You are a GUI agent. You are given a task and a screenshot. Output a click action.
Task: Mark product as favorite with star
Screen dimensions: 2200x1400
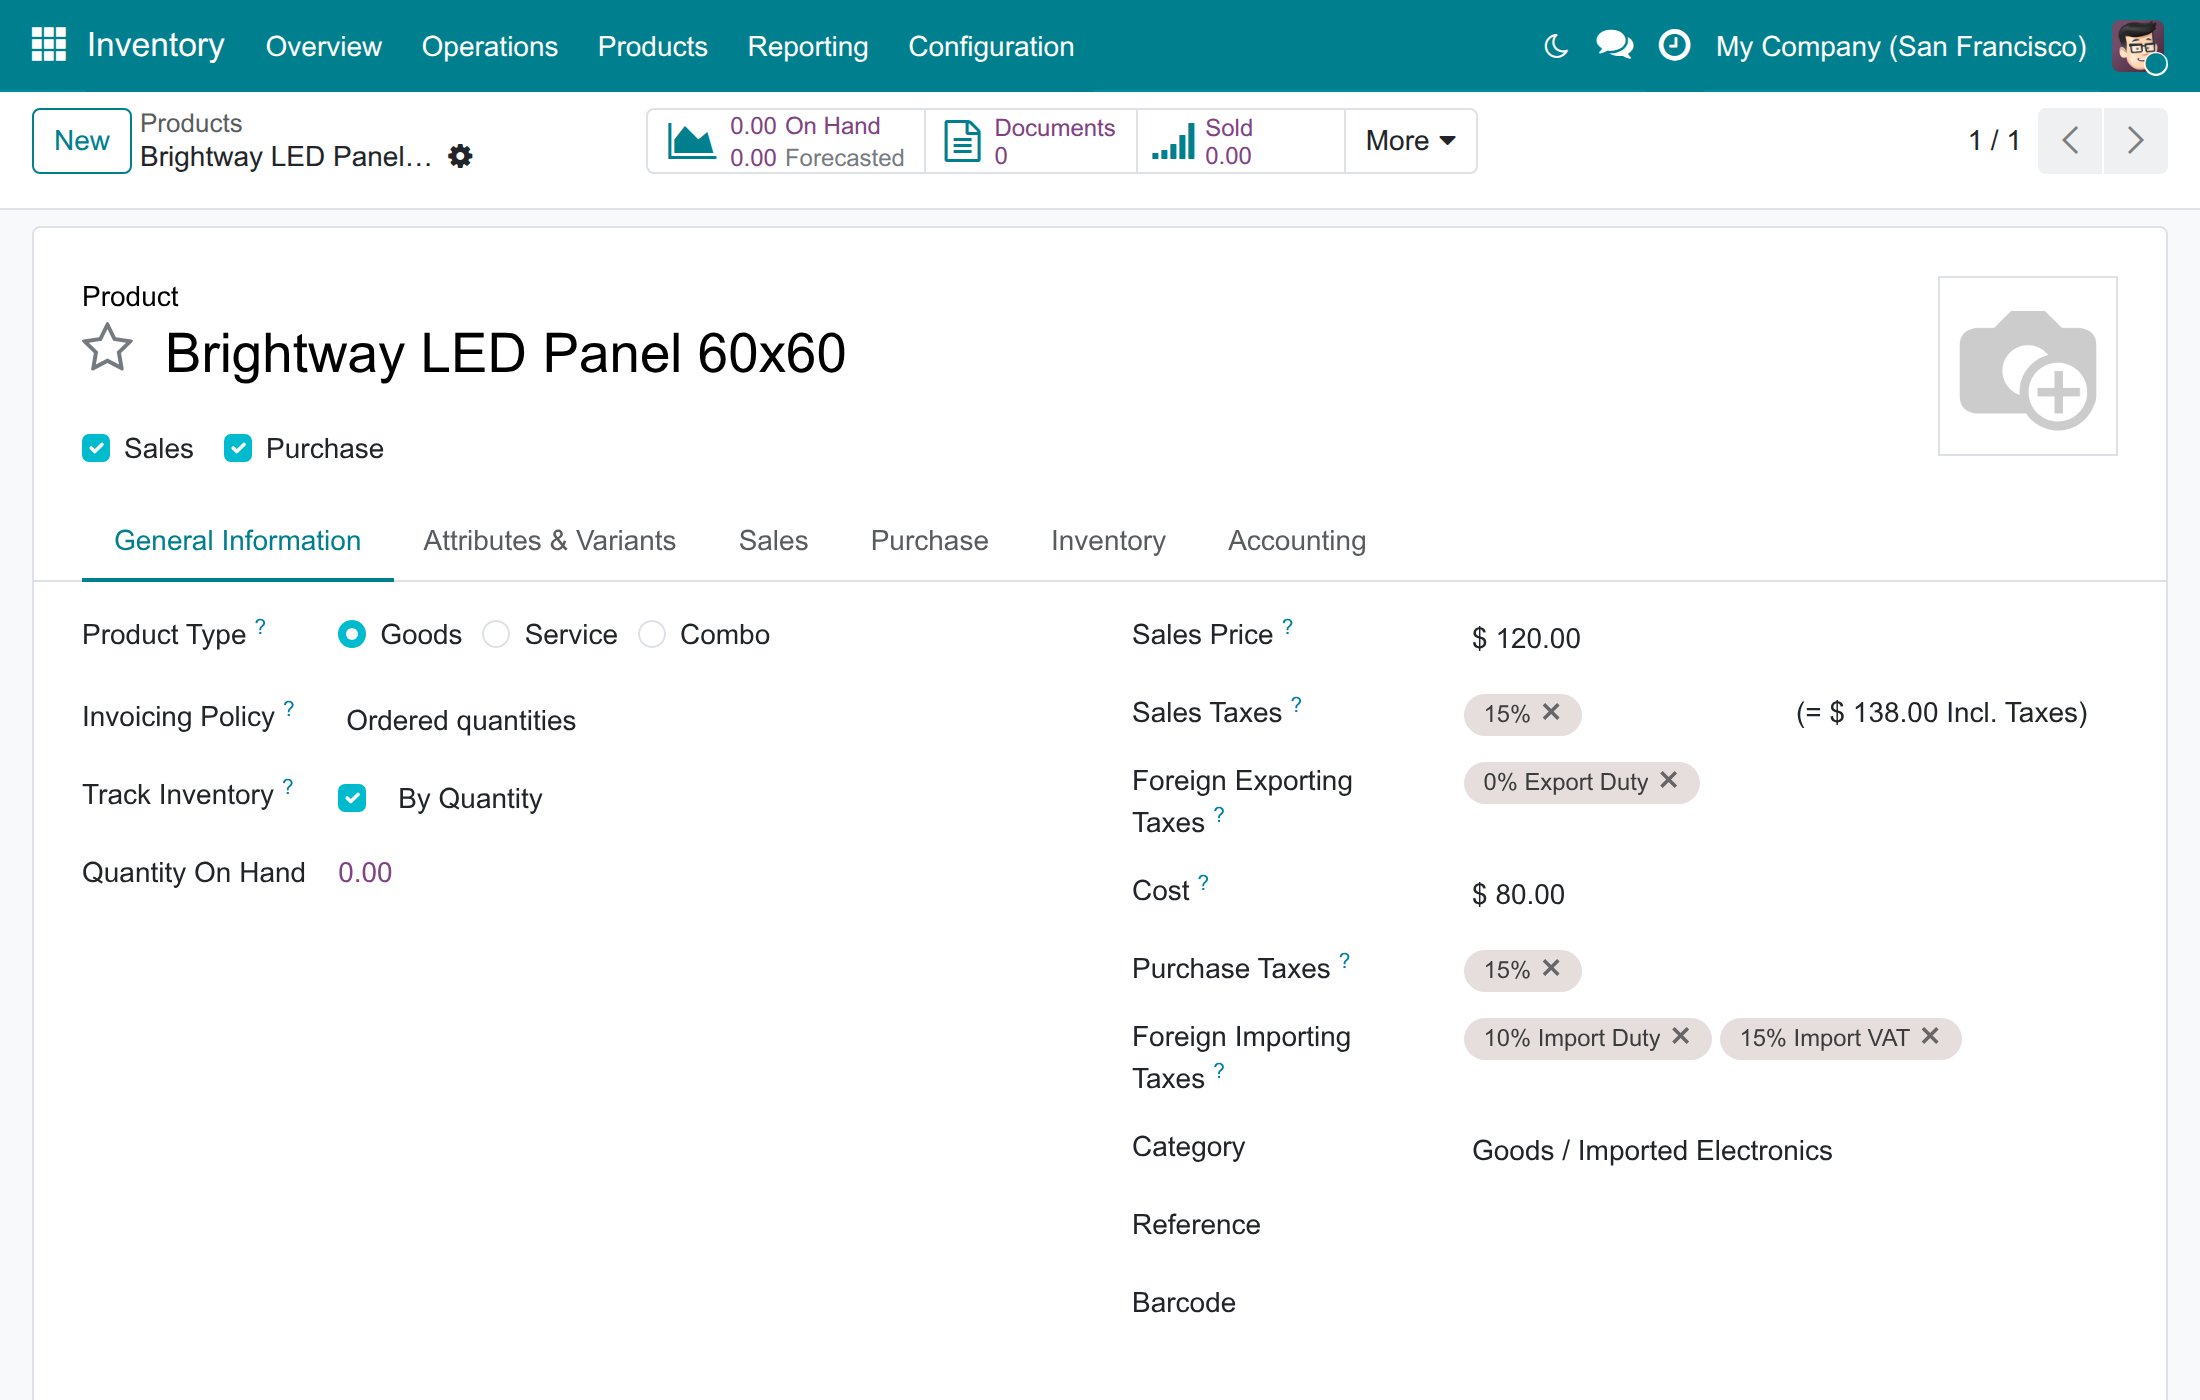click(107, 349)
